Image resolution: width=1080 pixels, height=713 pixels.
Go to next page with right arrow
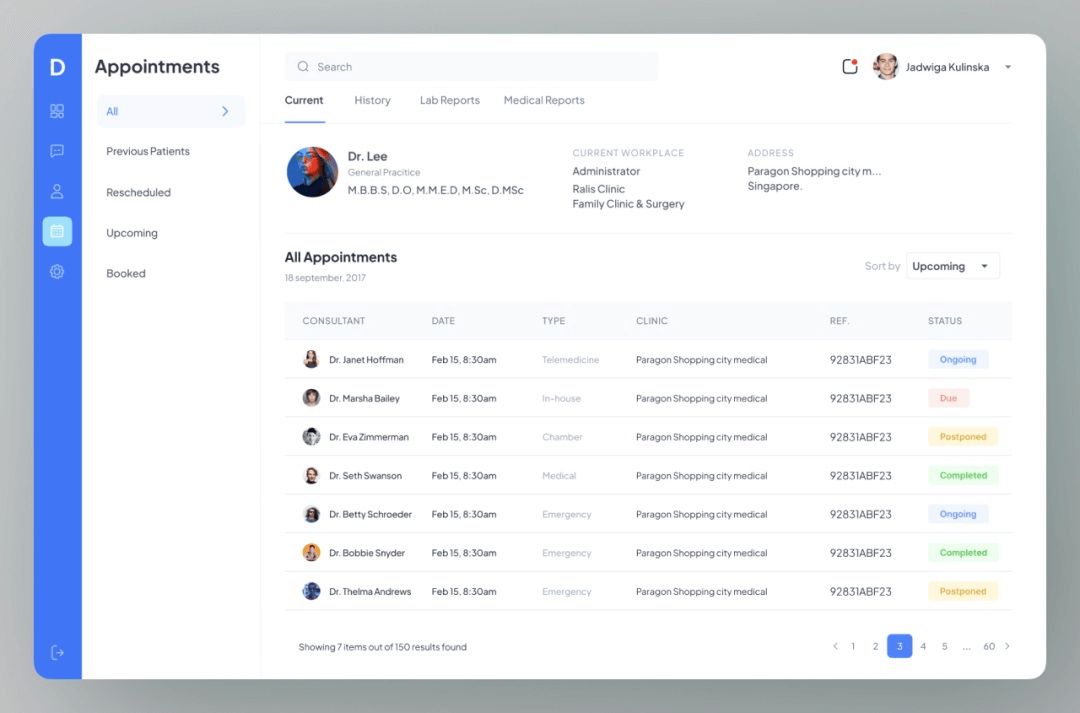[x=1008, y=646]
